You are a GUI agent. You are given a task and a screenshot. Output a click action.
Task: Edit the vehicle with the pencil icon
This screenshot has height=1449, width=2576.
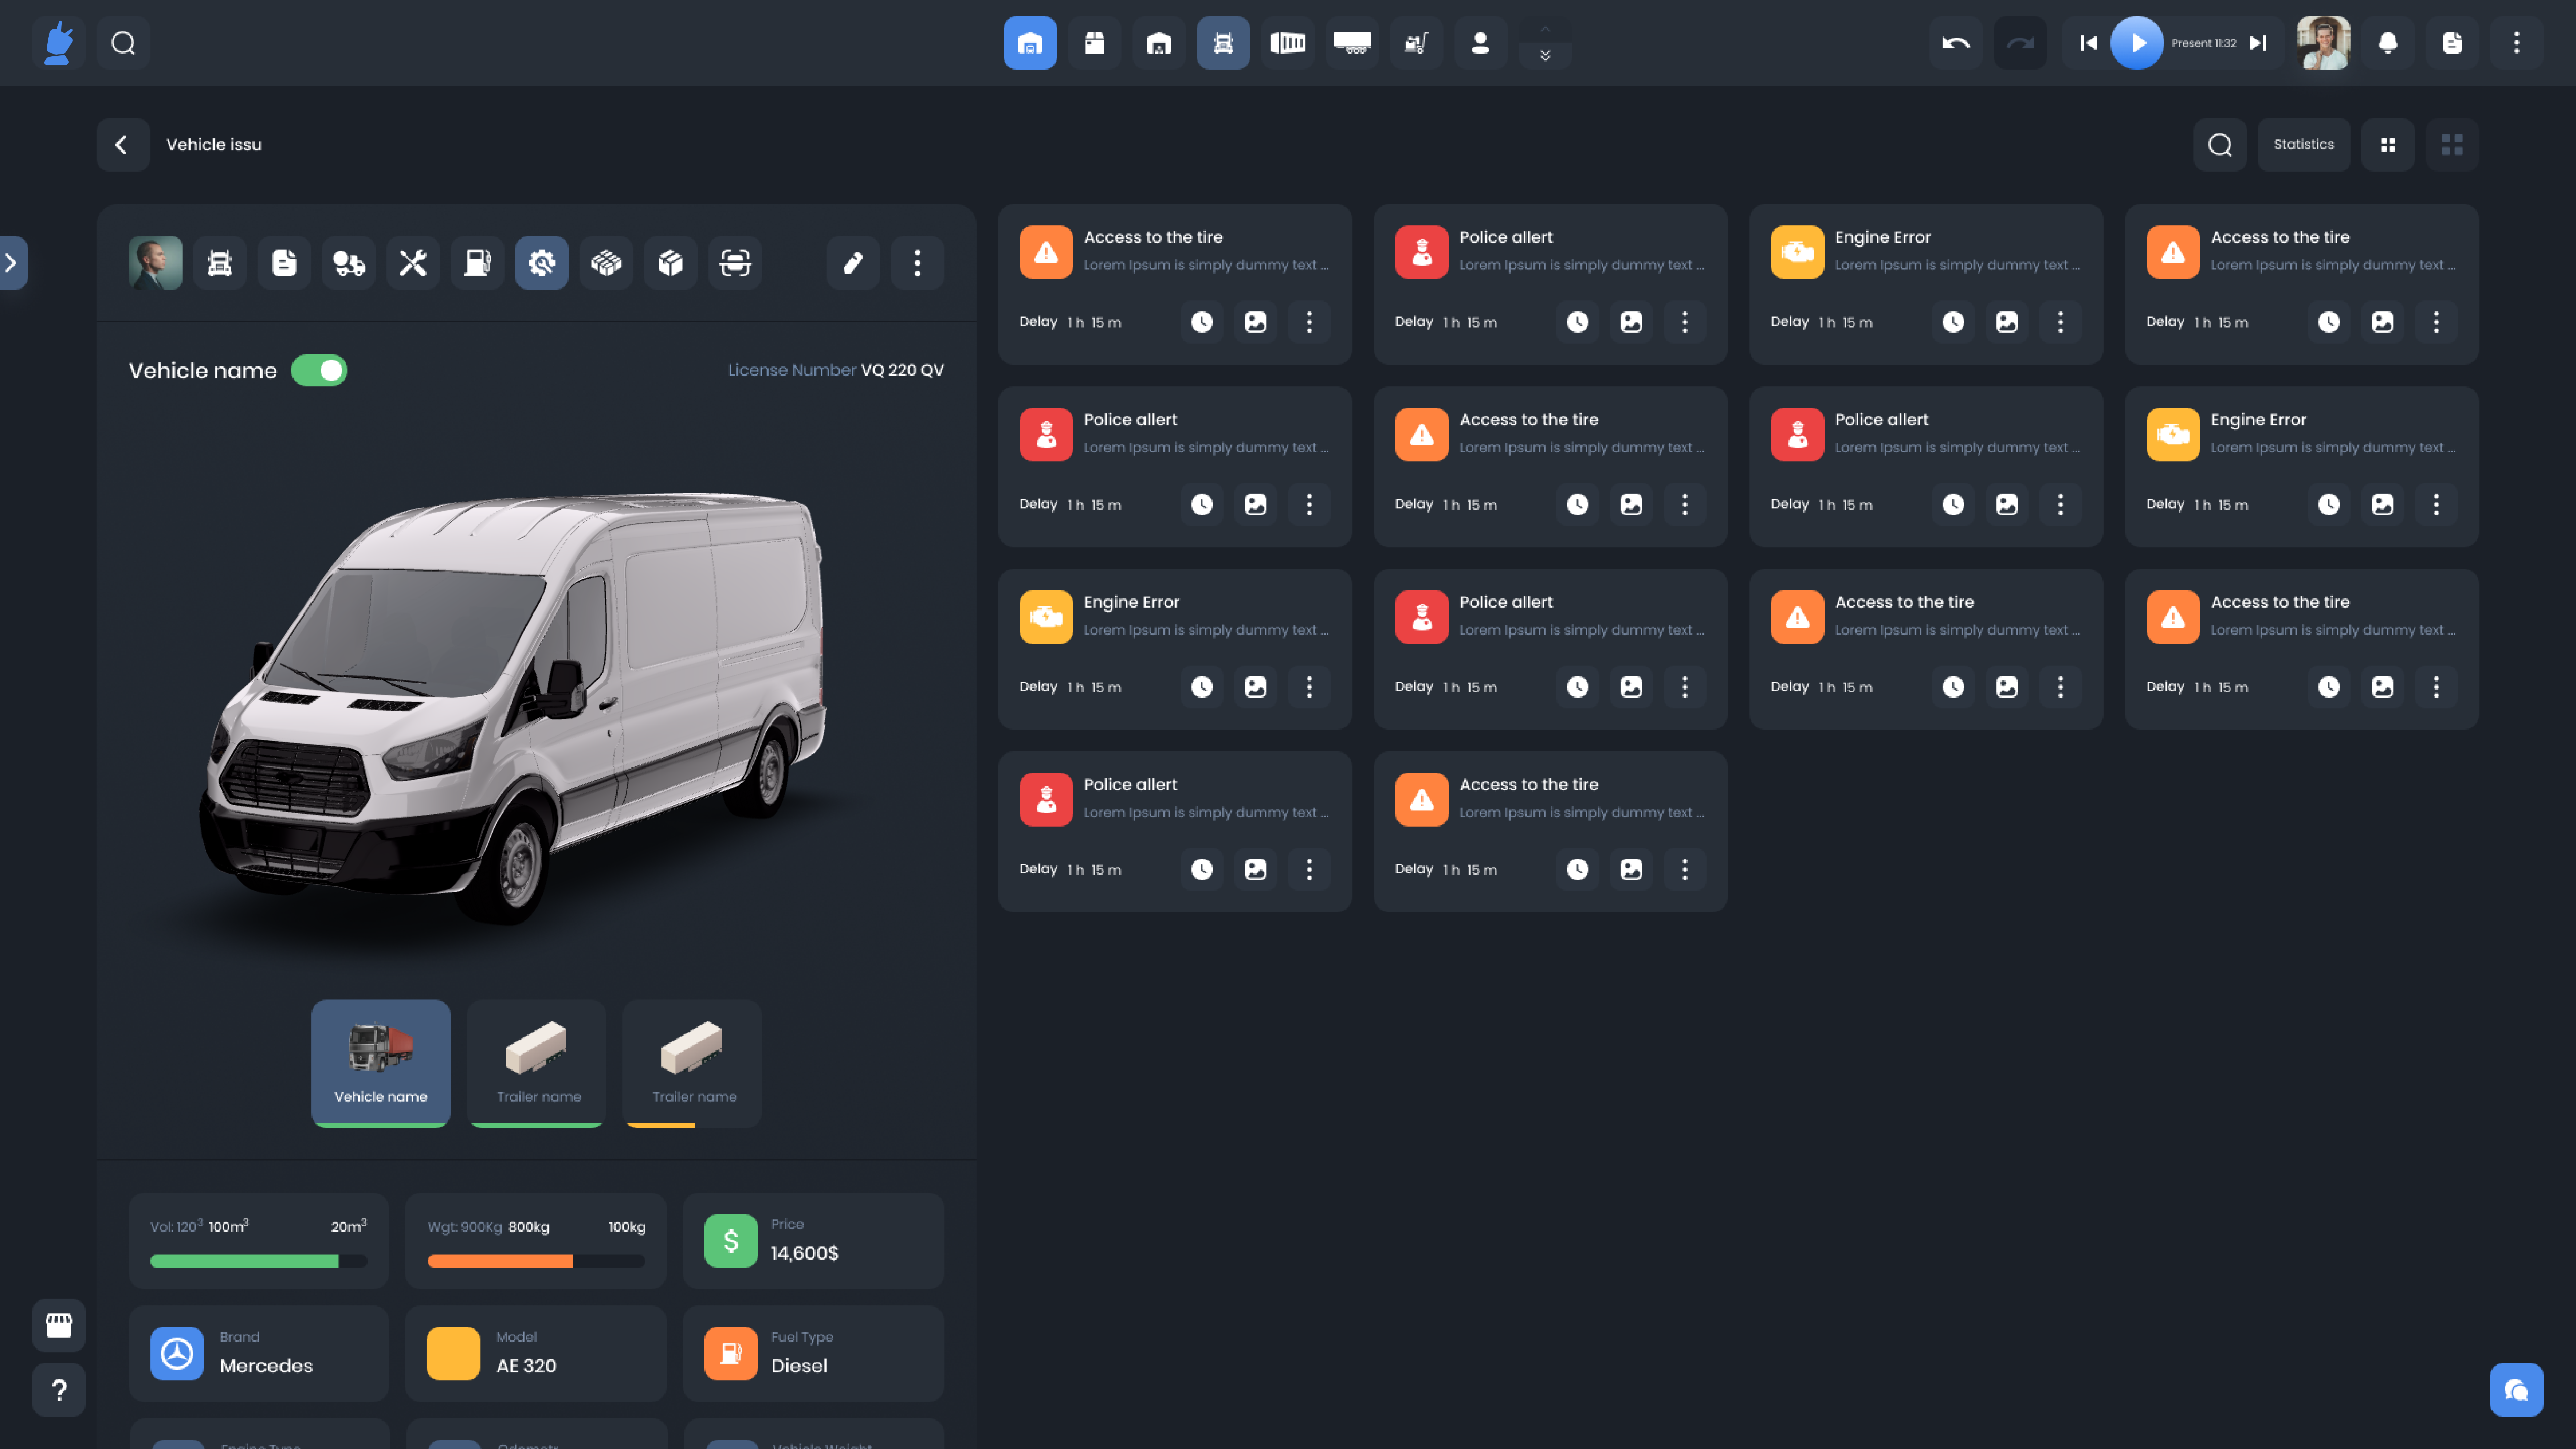(853, 263)
